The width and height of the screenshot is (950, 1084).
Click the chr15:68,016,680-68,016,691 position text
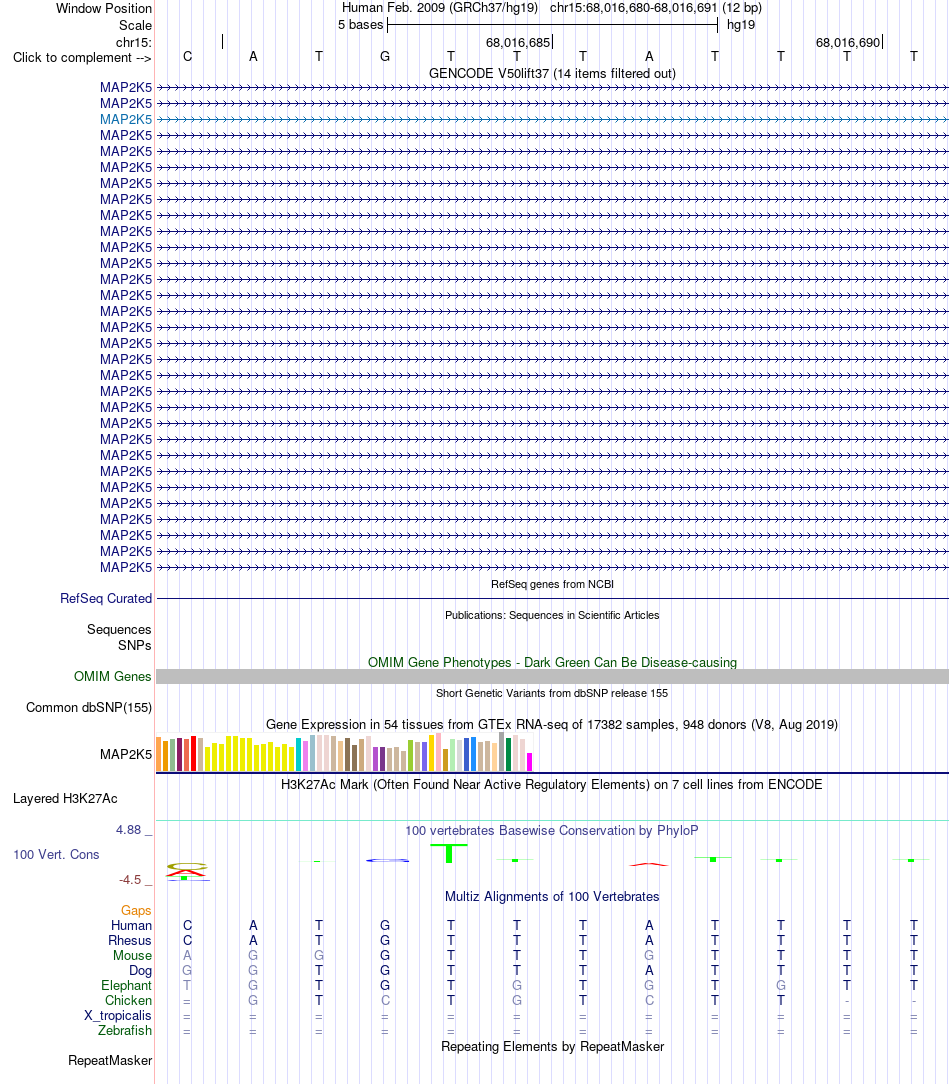tap(633, 8)
